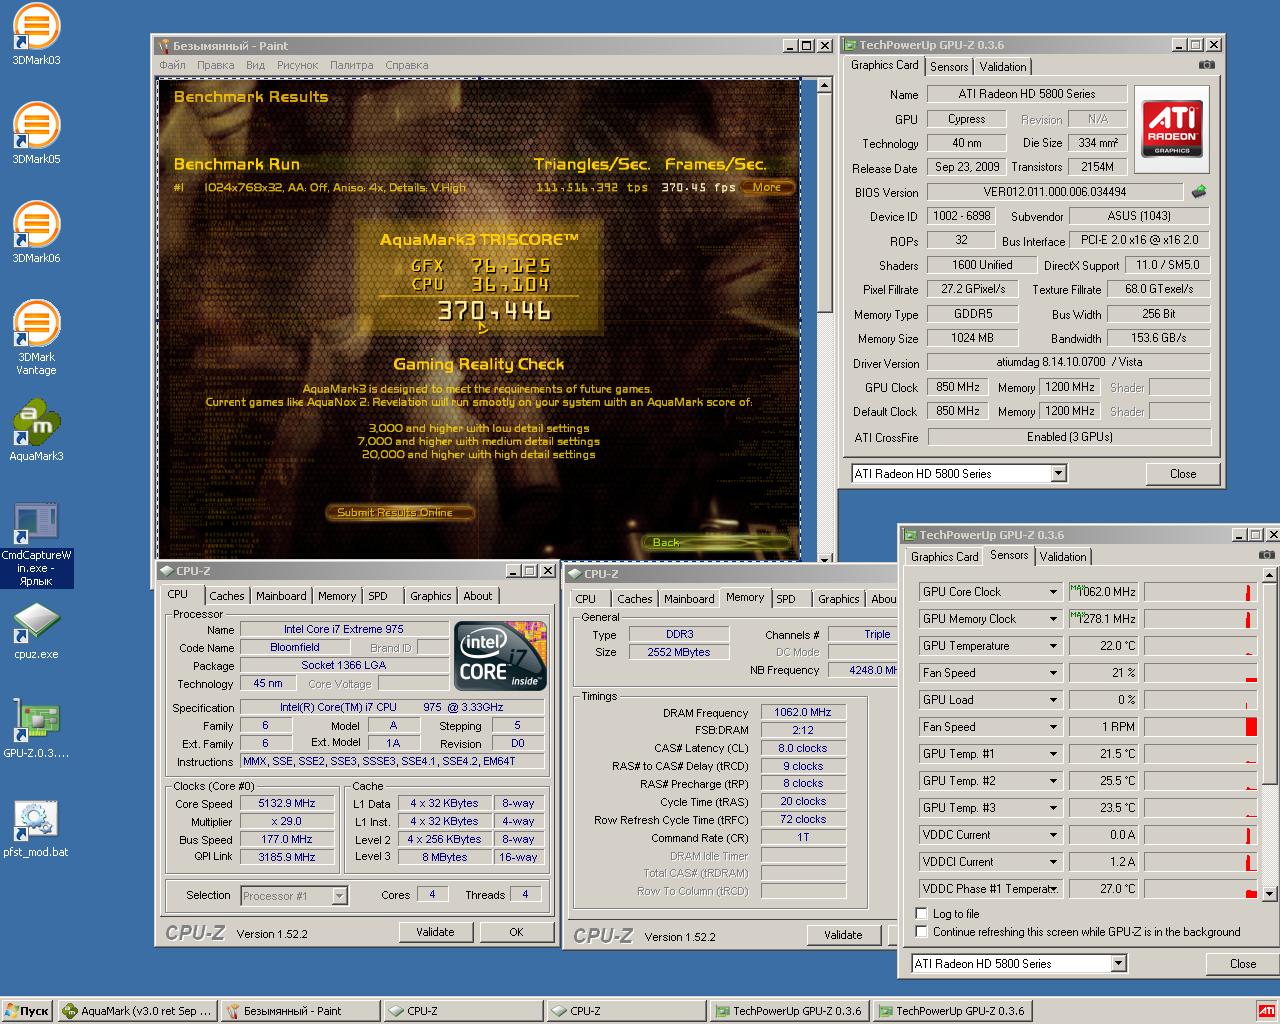Screen dimensions: 1280x1024
Task: Open the Graphics Card tab in the GPU-Z Sensors window
Action: coord(944,557)
